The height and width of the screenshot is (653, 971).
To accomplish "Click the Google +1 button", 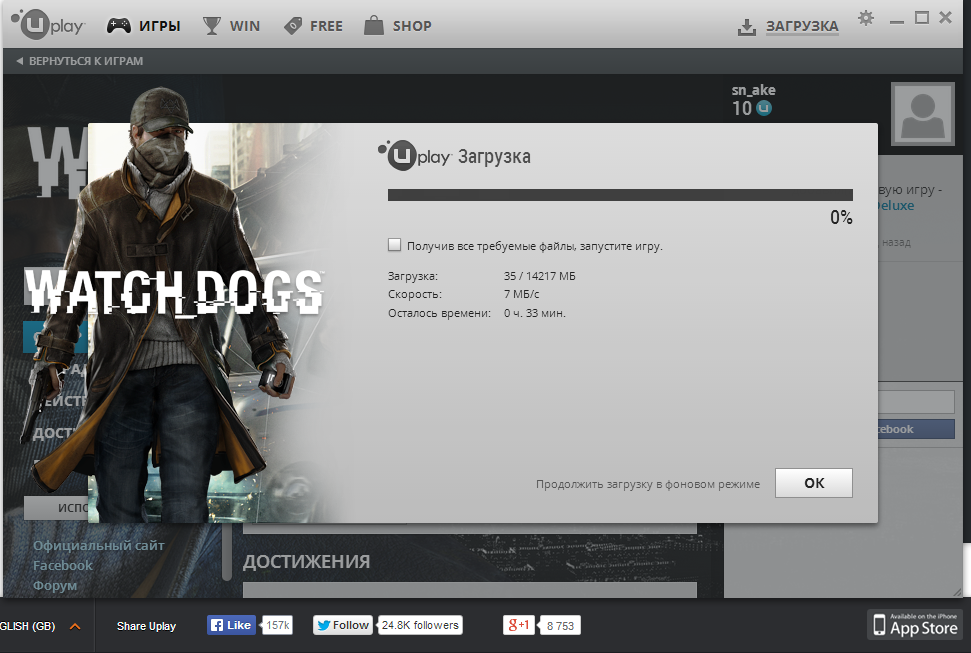I will [x=519, y=625].
